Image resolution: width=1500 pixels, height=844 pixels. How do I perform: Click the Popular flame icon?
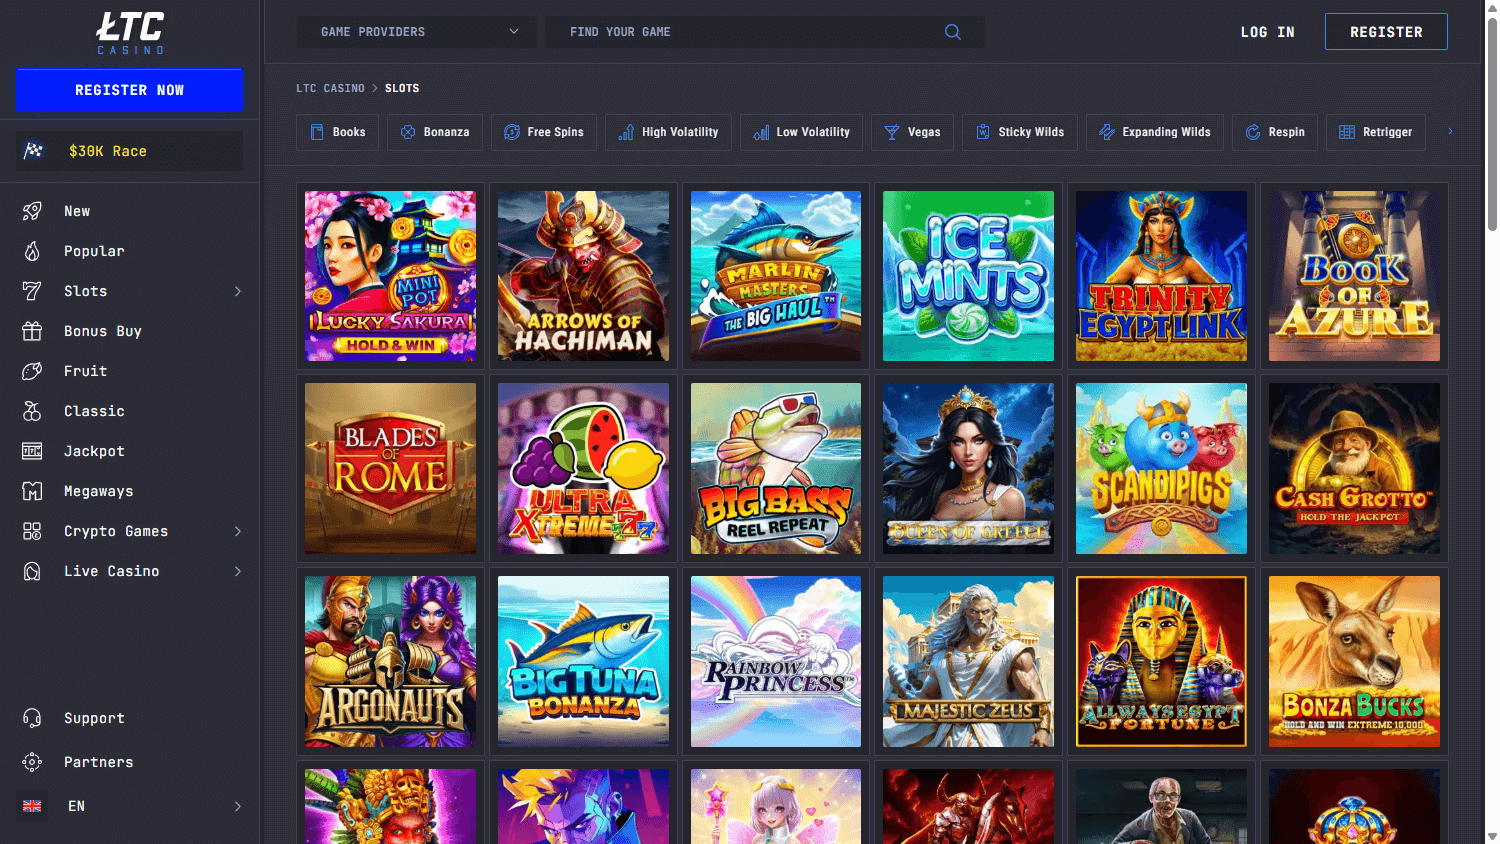pyautogui.click(x=33, y=251)
